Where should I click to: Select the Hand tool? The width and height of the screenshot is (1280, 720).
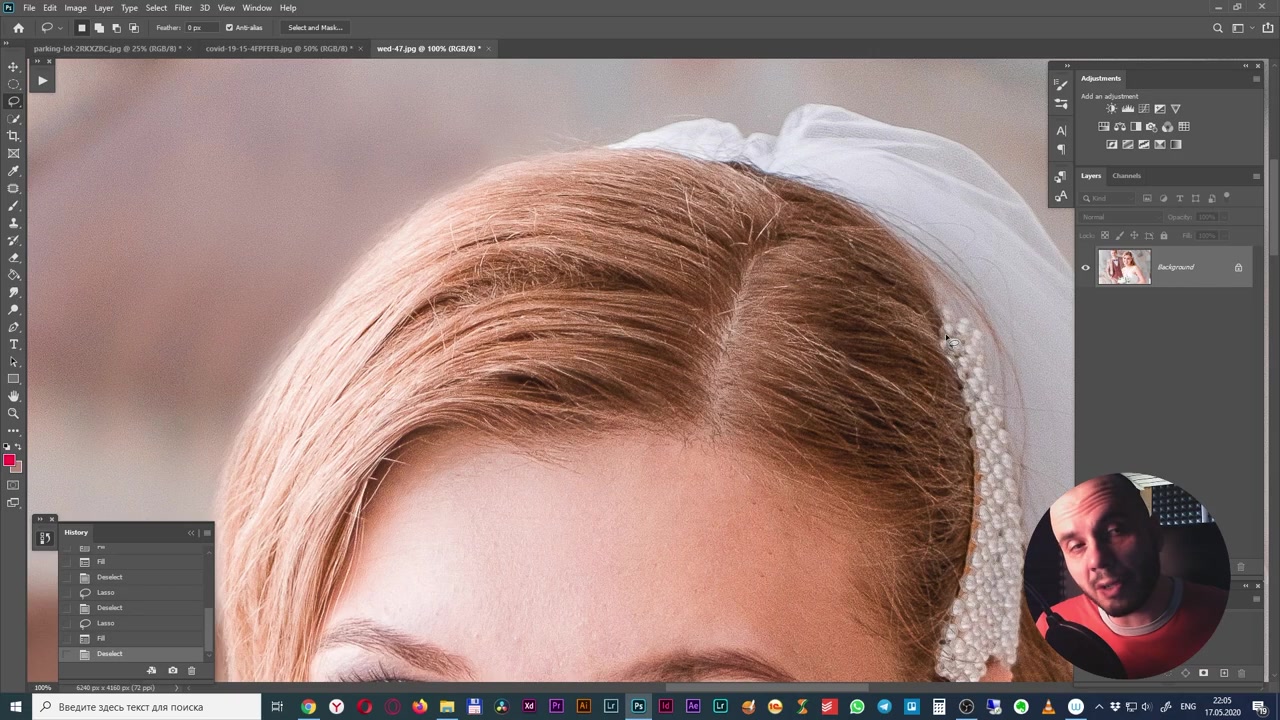pyautogui.click(x=14, y=396)
